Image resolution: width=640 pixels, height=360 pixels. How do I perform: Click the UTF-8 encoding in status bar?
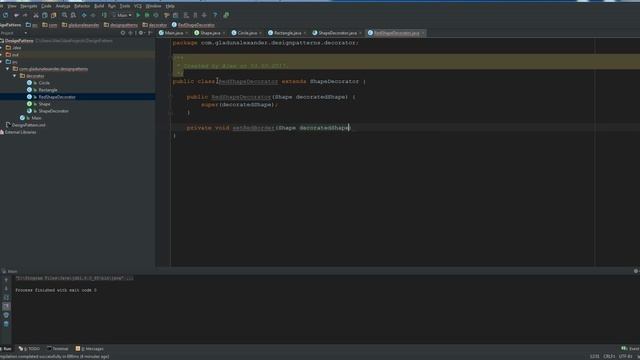[x=625, y=356]
